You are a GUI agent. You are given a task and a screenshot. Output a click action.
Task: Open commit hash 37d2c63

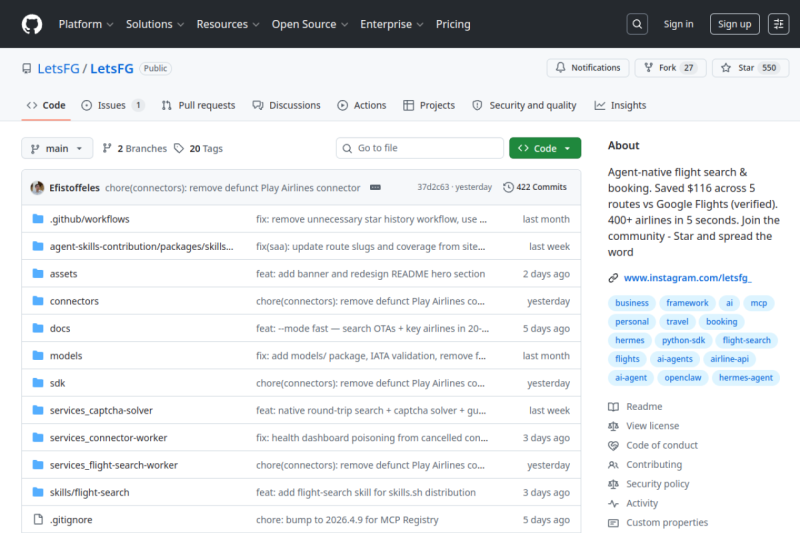click(433, 187)
